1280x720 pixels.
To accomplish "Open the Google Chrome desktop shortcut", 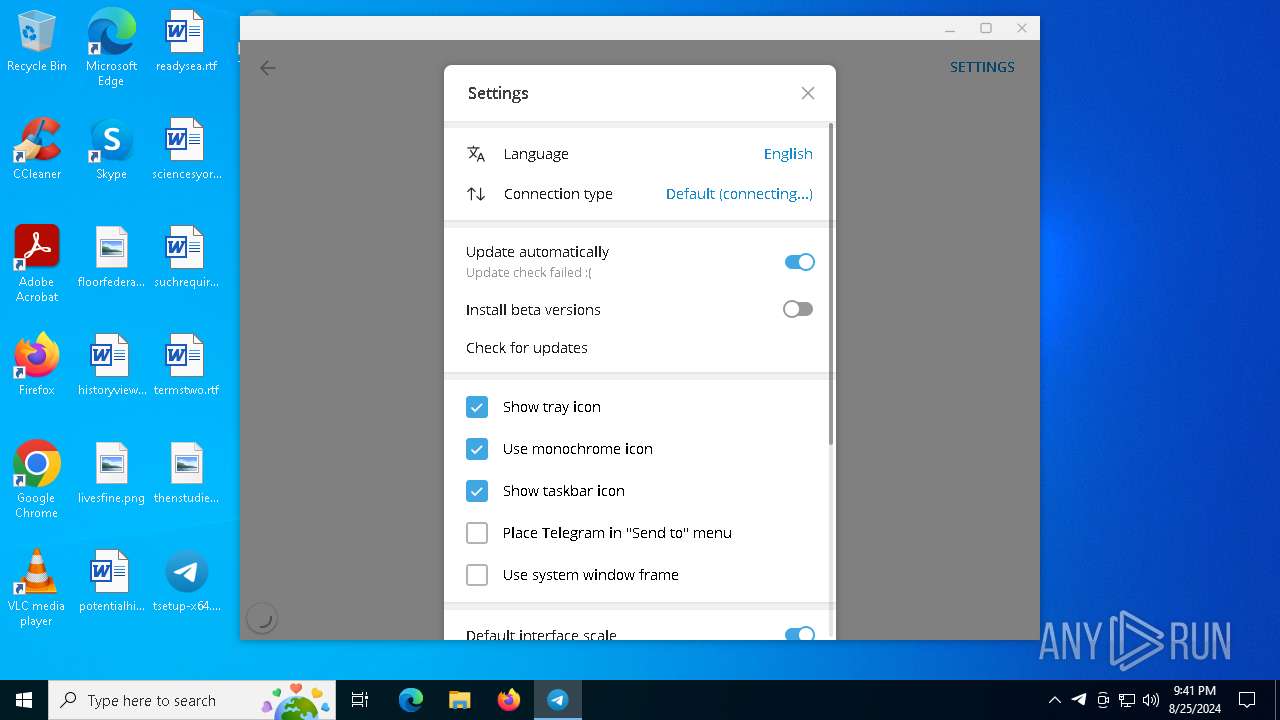I will click(37, 480).
